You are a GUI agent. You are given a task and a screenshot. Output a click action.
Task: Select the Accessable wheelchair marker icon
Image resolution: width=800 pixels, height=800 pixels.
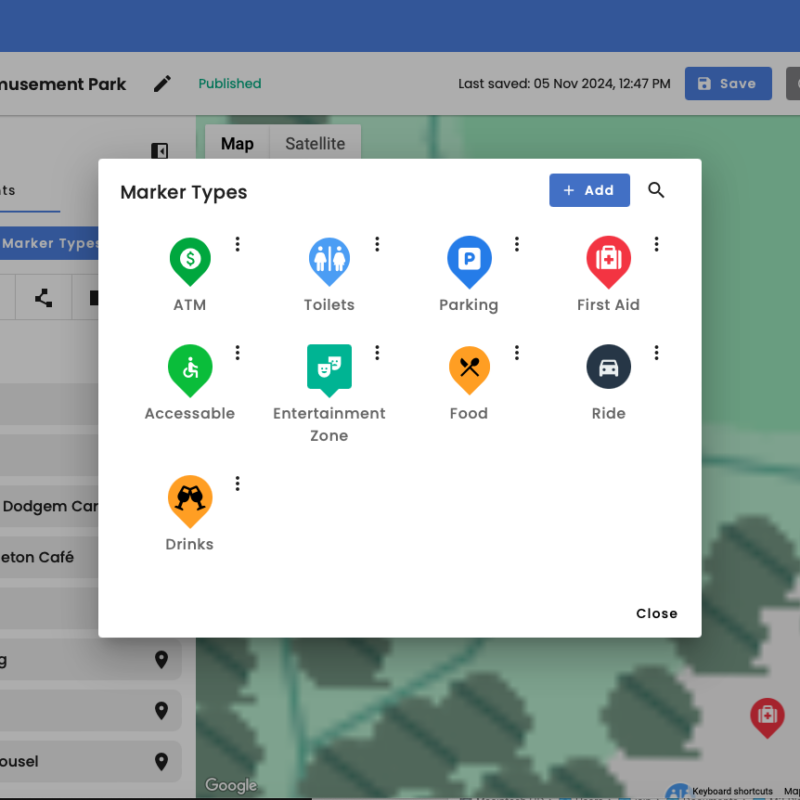coord(189,368)
